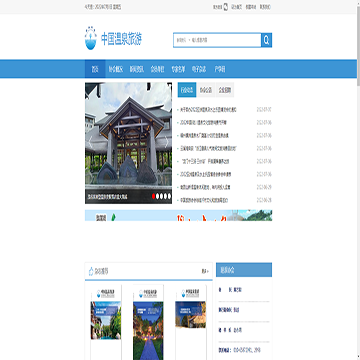360x360 pixels.
Task: Click the water drop icon in magazine section header
Action: click(91, 271)
